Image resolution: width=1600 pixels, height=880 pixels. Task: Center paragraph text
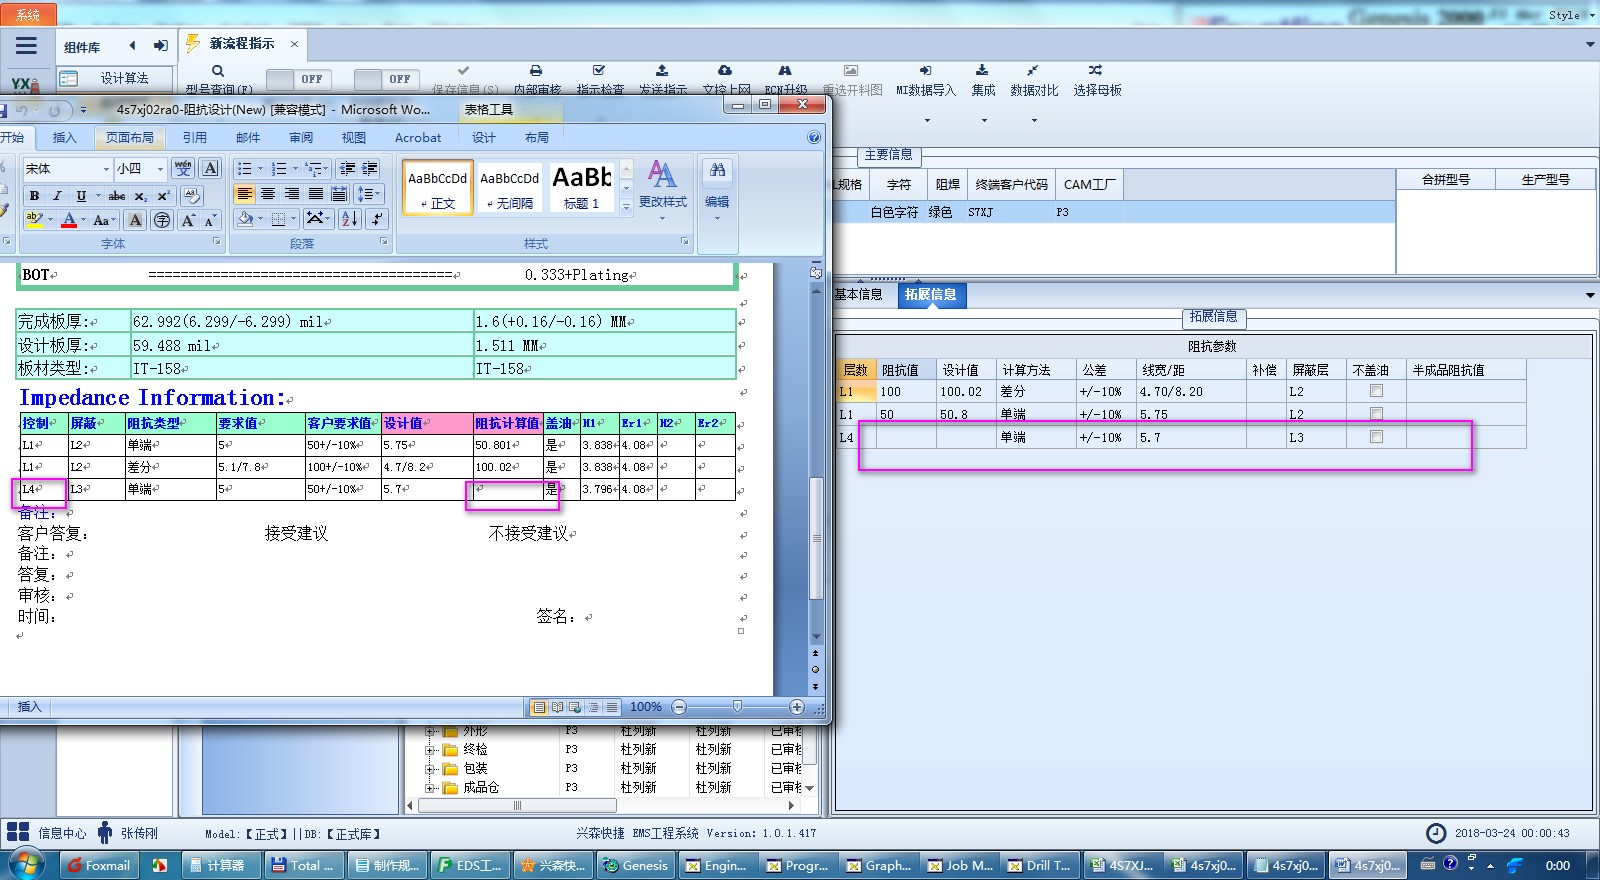point(268,194)
